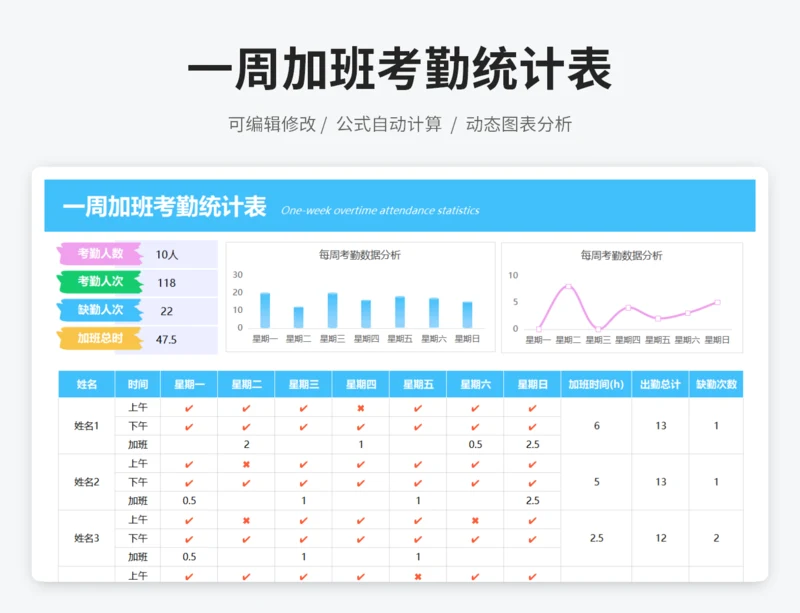800x613 pixels.
Task: Click the red cross for 姓名1 上午 星期四
Action: click(x=361, y=408)
